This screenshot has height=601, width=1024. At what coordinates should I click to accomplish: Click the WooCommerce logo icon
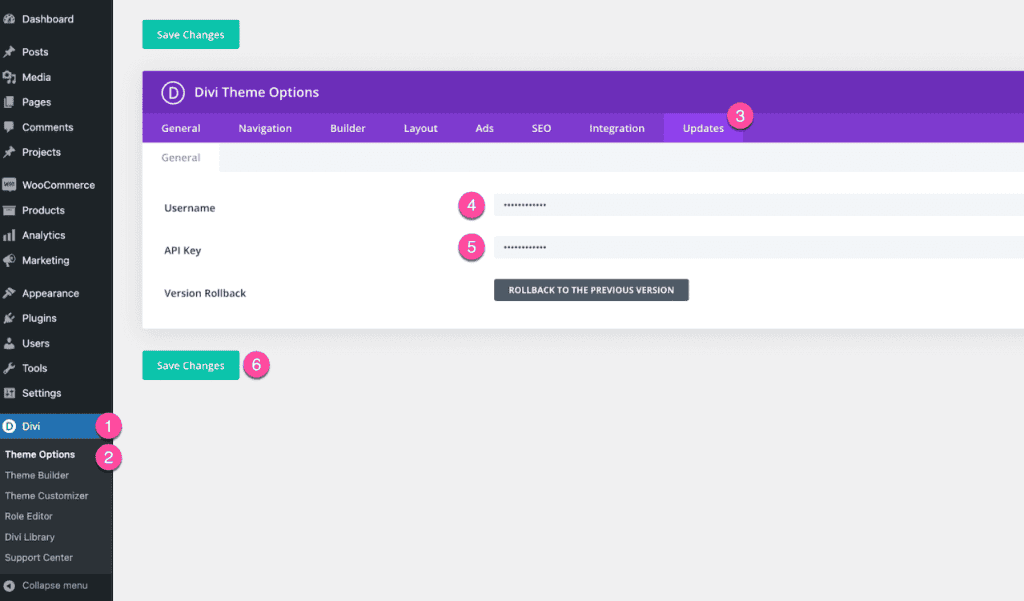pyautogui.click(x=9, y=185)
